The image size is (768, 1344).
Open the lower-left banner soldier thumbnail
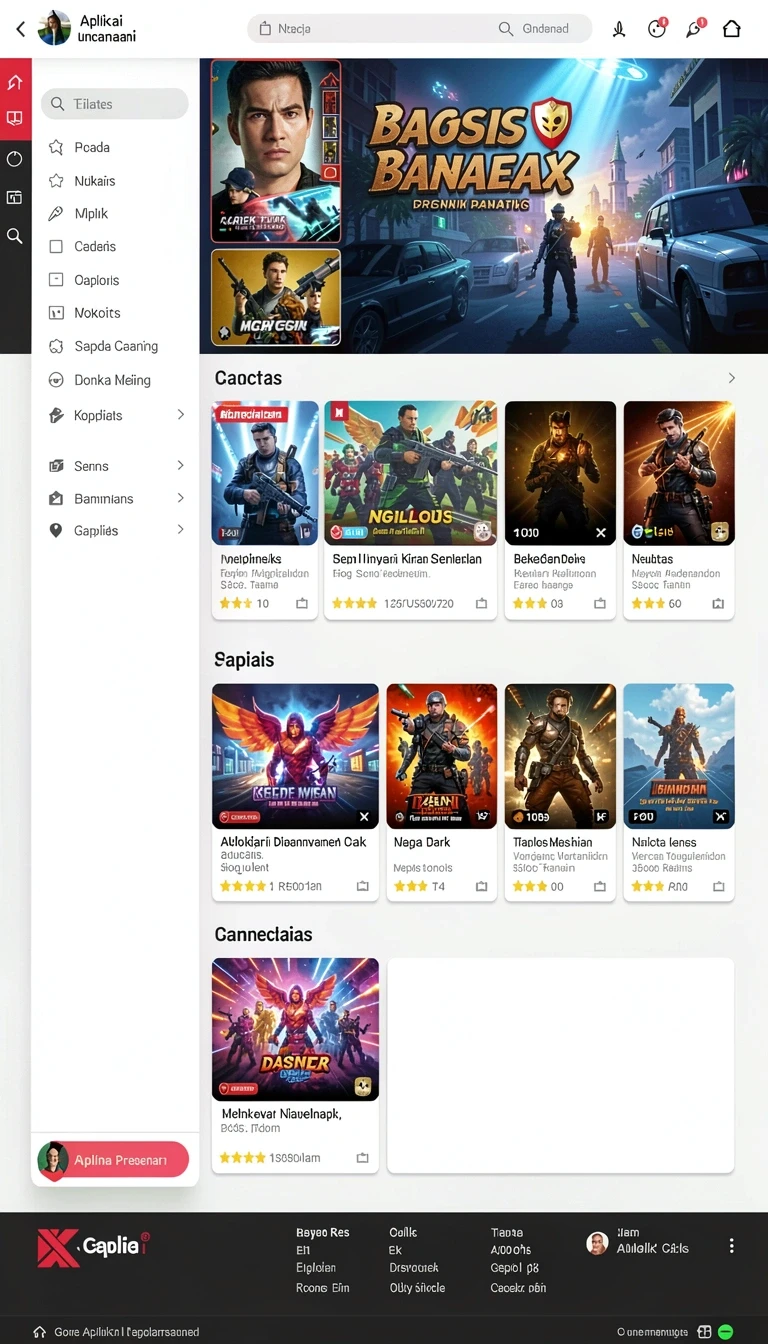276,298
